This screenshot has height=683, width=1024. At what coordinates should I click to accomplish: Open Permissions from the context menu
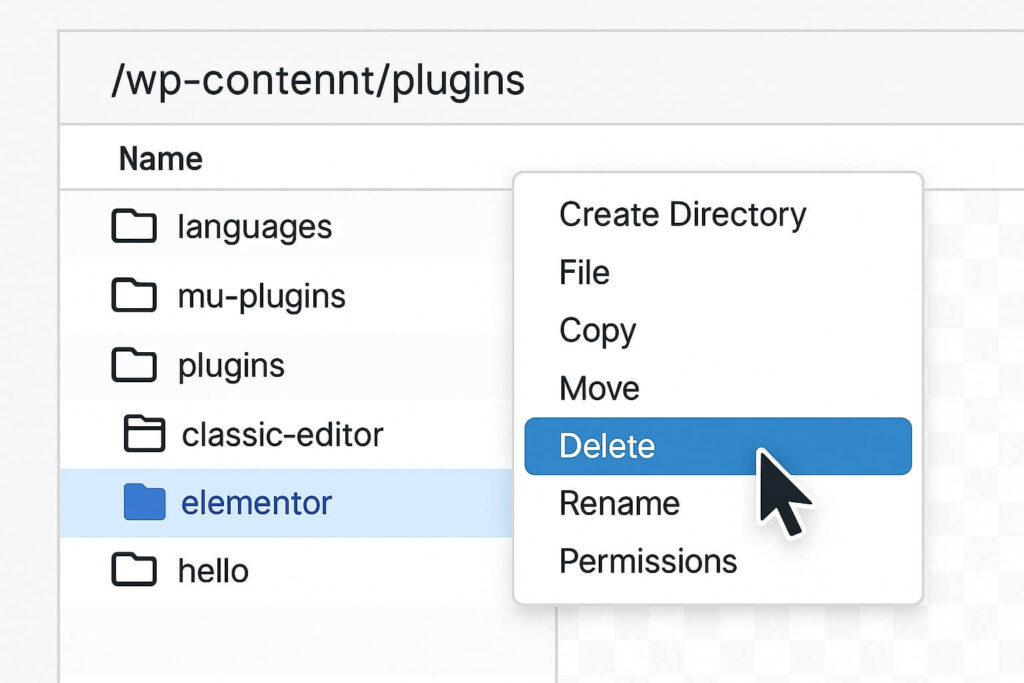648,561
